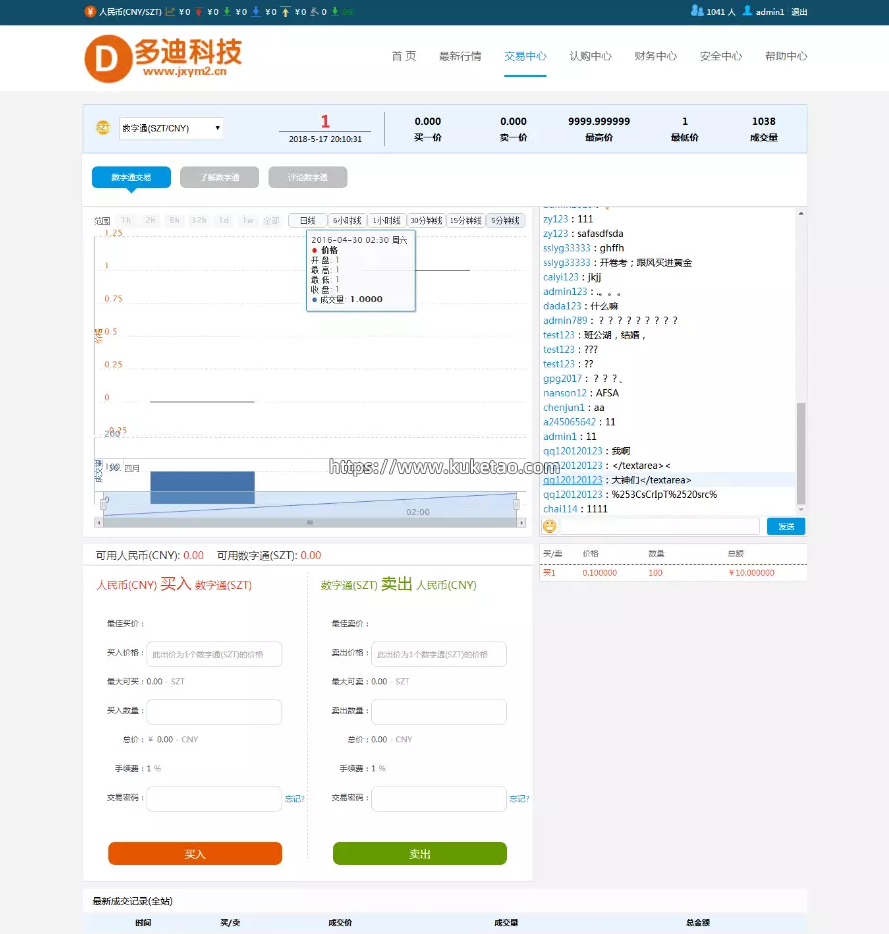Click the green 卖出 sell button
The height and width of the screenshot is (934, 889).
click(x=419, y=854)
